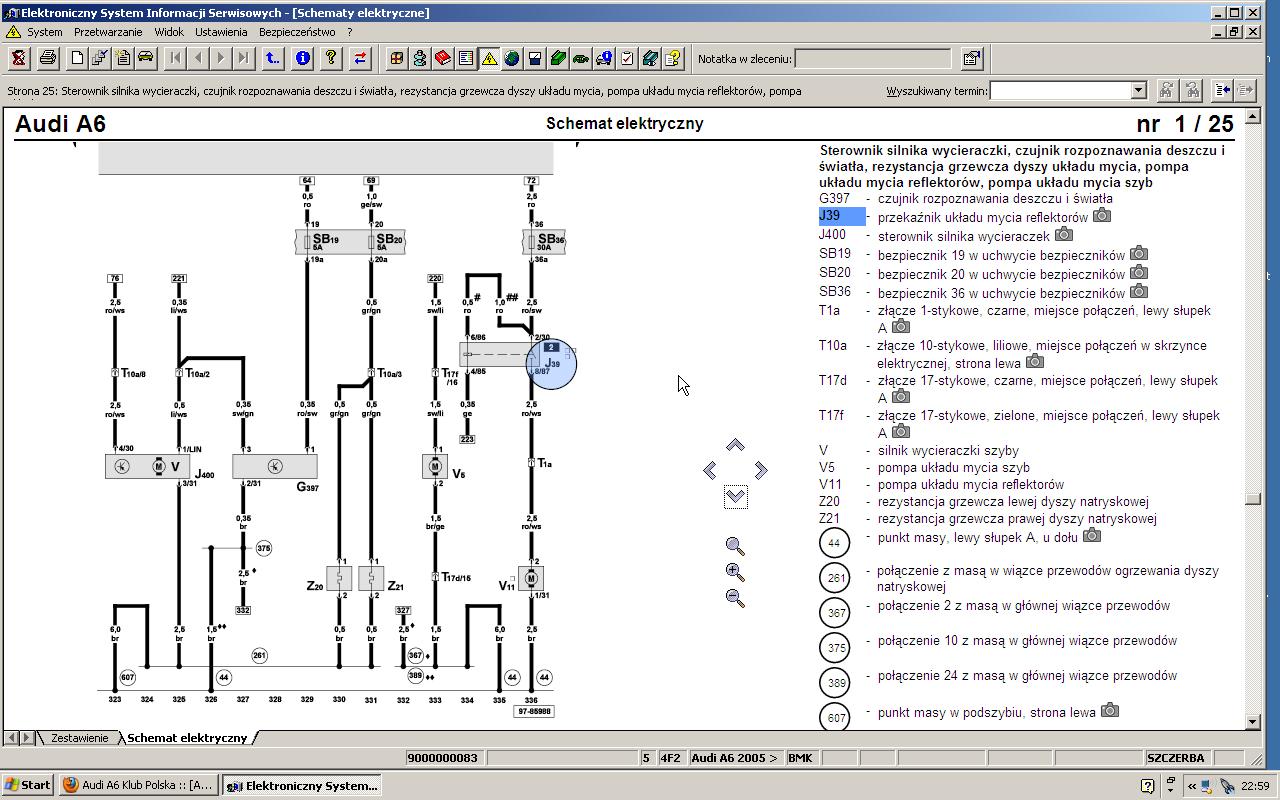This screenshot has height=800, width=1280.
Task: Pan the diagram right with the right arrow
Action: tap(761, 470)
